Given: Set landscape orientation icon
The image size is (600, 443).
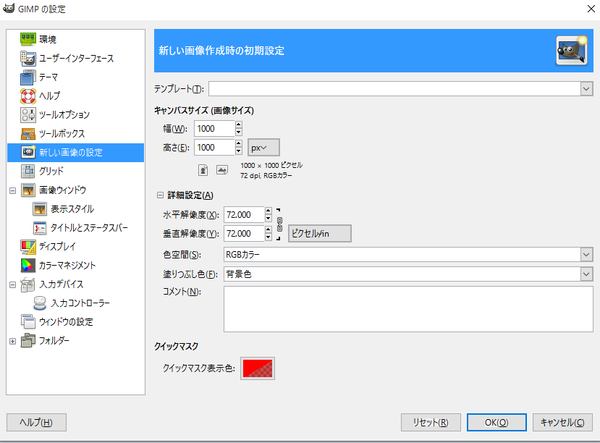Looking at the screenshot, I should tap(222, 170).
